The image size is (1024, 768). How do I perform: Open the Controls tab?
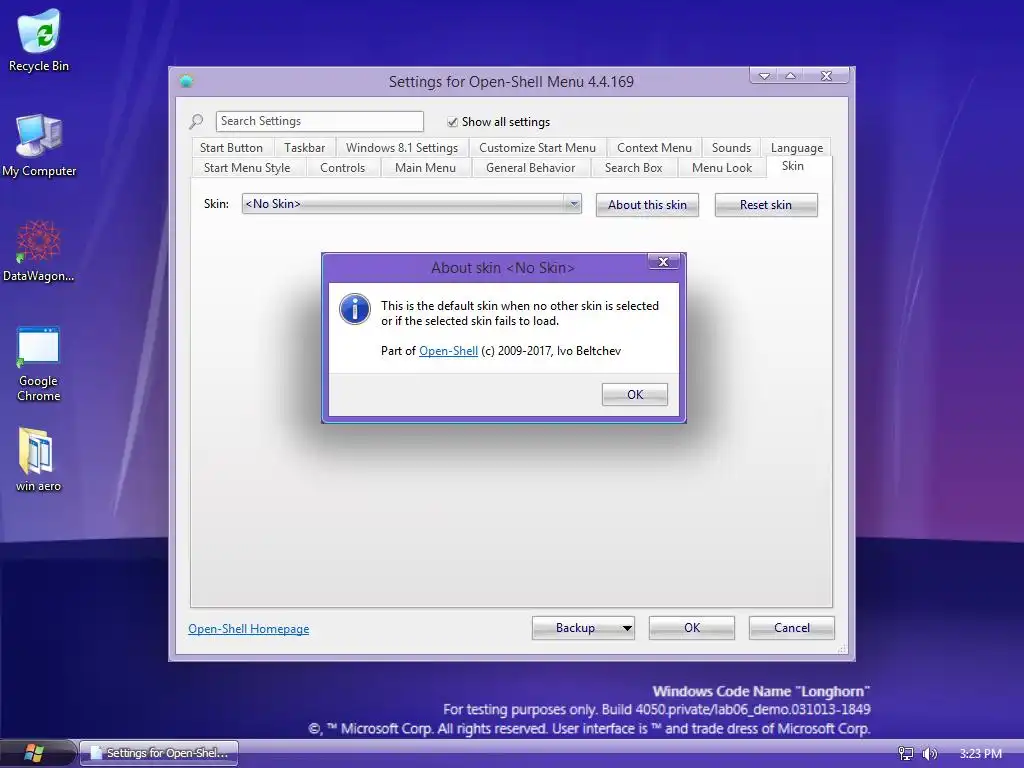point(342,168)
